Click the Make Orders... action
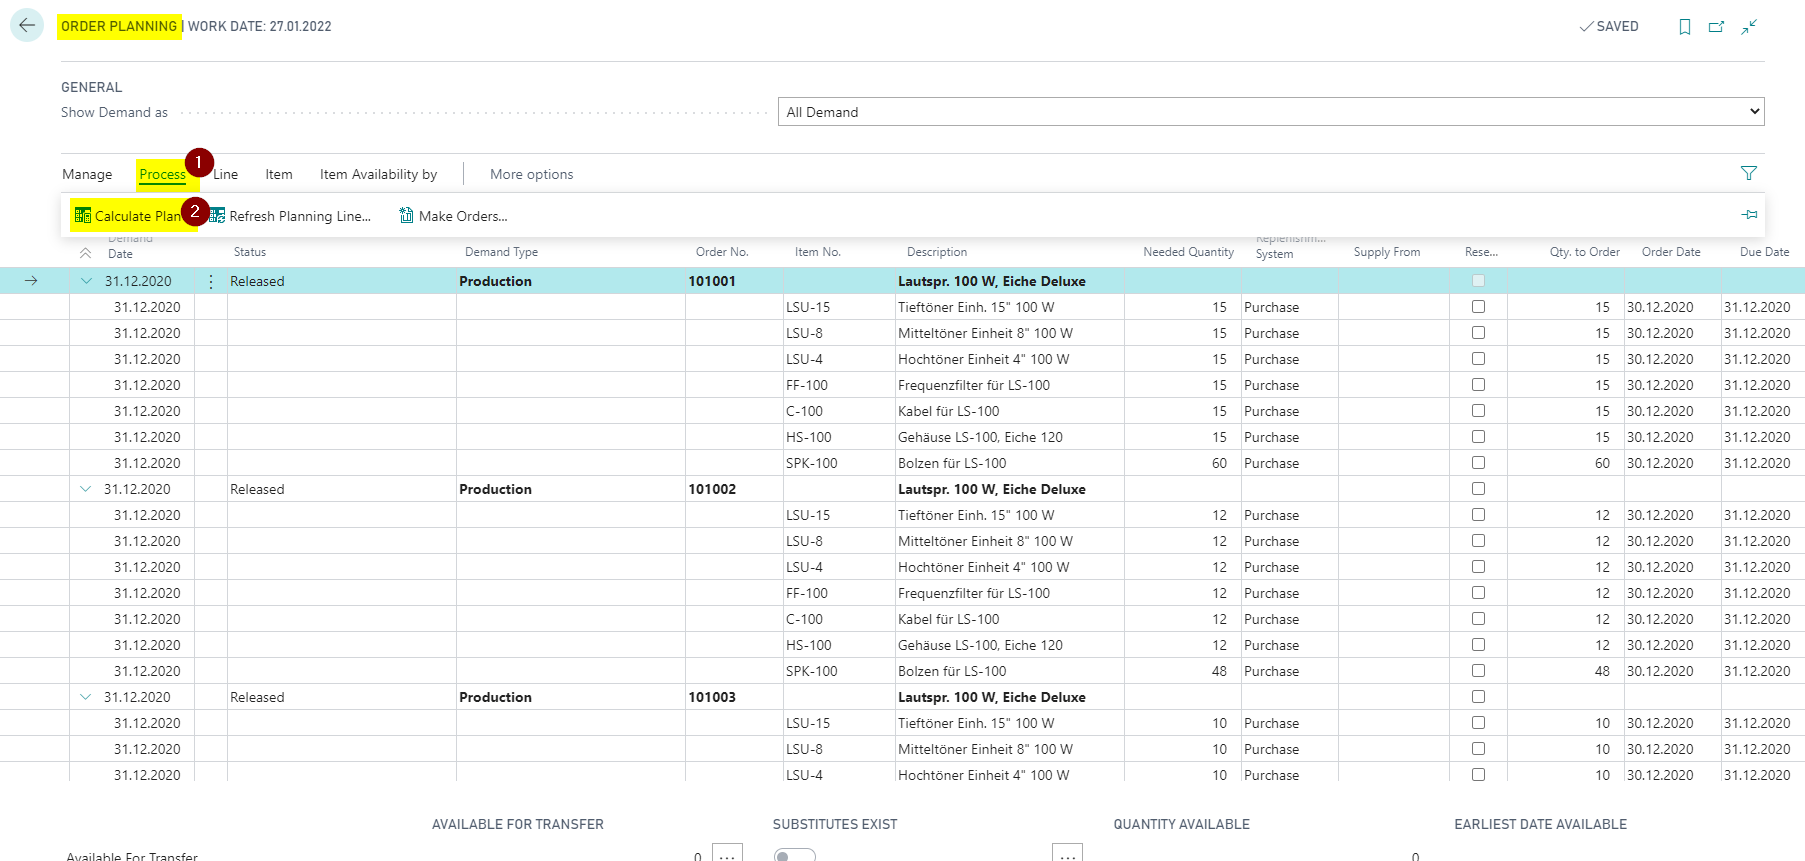 [x=453, y=216]
